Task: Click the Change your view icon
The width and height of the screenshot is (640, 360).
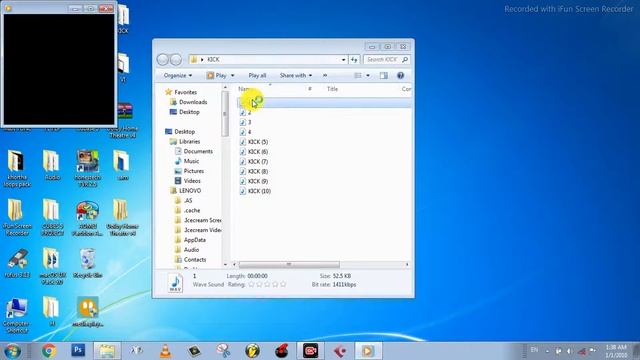Action: coord(358,76)
